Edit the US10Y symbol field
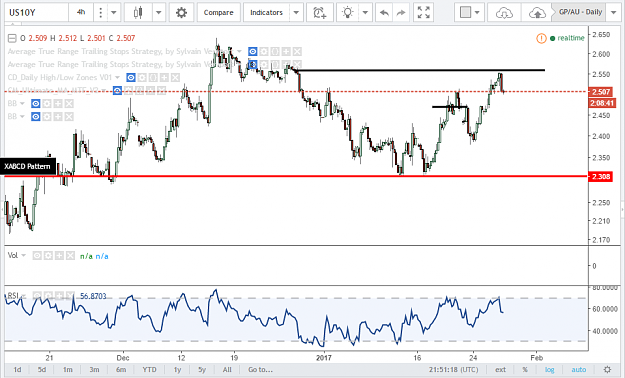The width and height of the screenshot is (625, 378). click(36, 13)
